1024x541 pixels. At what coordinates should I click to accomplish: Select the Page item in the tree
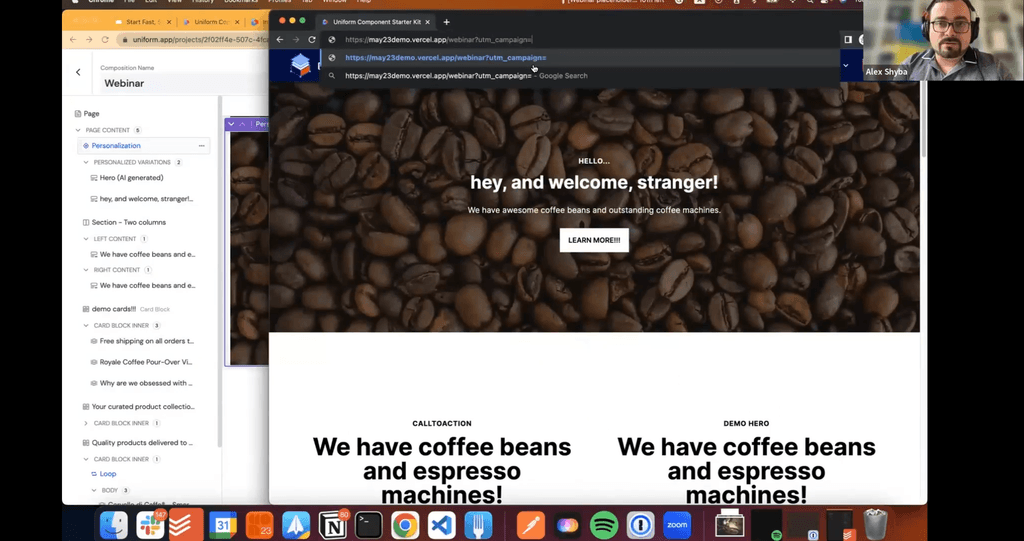pos(87,114)
